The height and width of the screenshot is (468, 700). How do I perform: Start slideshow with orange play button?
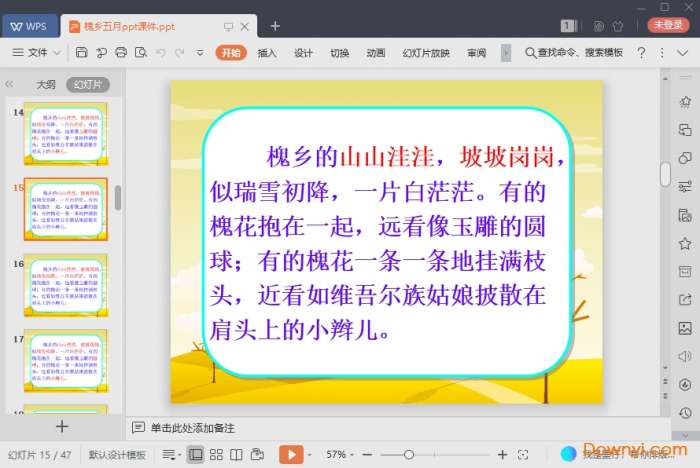pos(290,455)
